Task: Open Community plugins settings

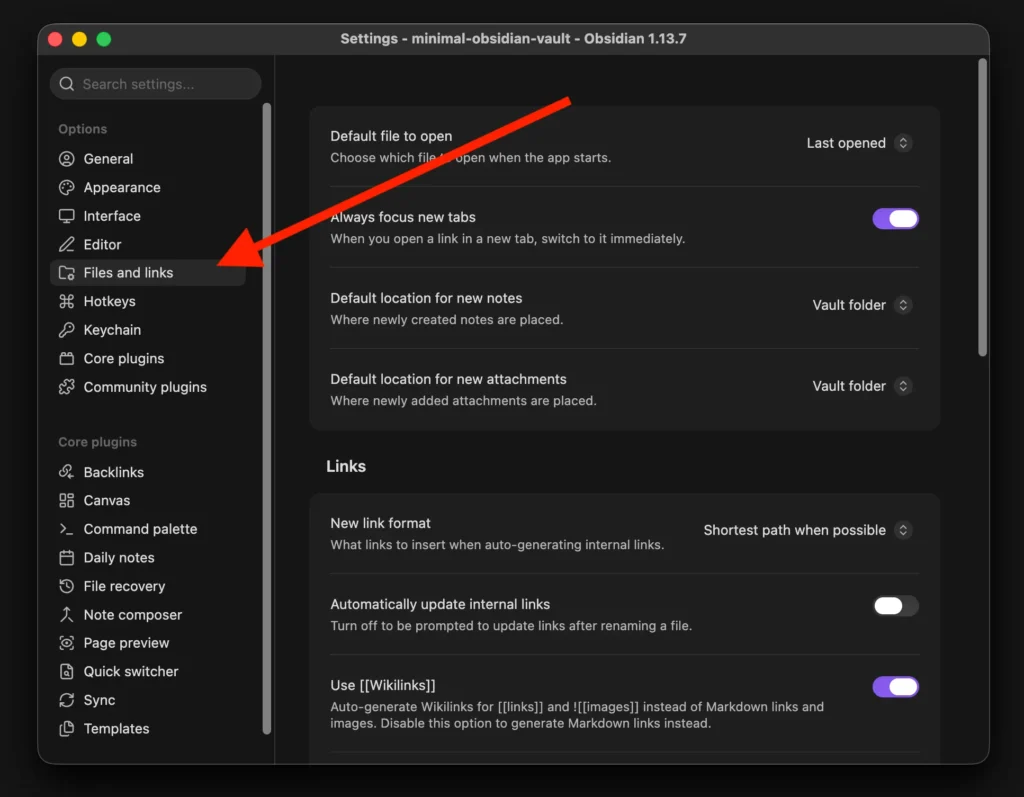Action: tap(148, 387)
